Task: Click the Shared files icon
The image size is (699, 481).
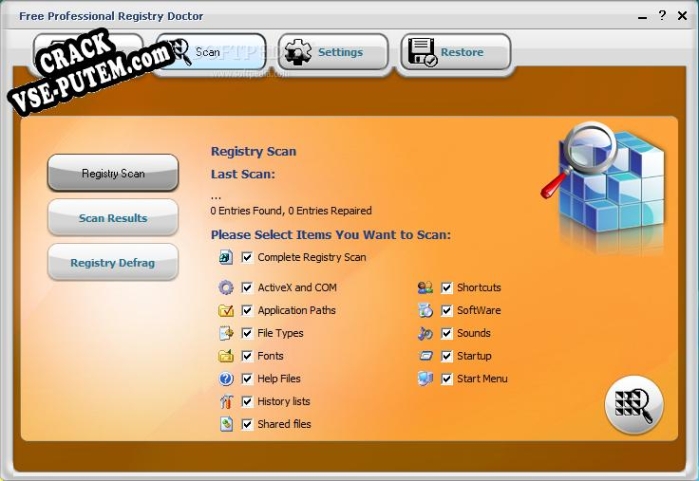Action: point(226,424)
